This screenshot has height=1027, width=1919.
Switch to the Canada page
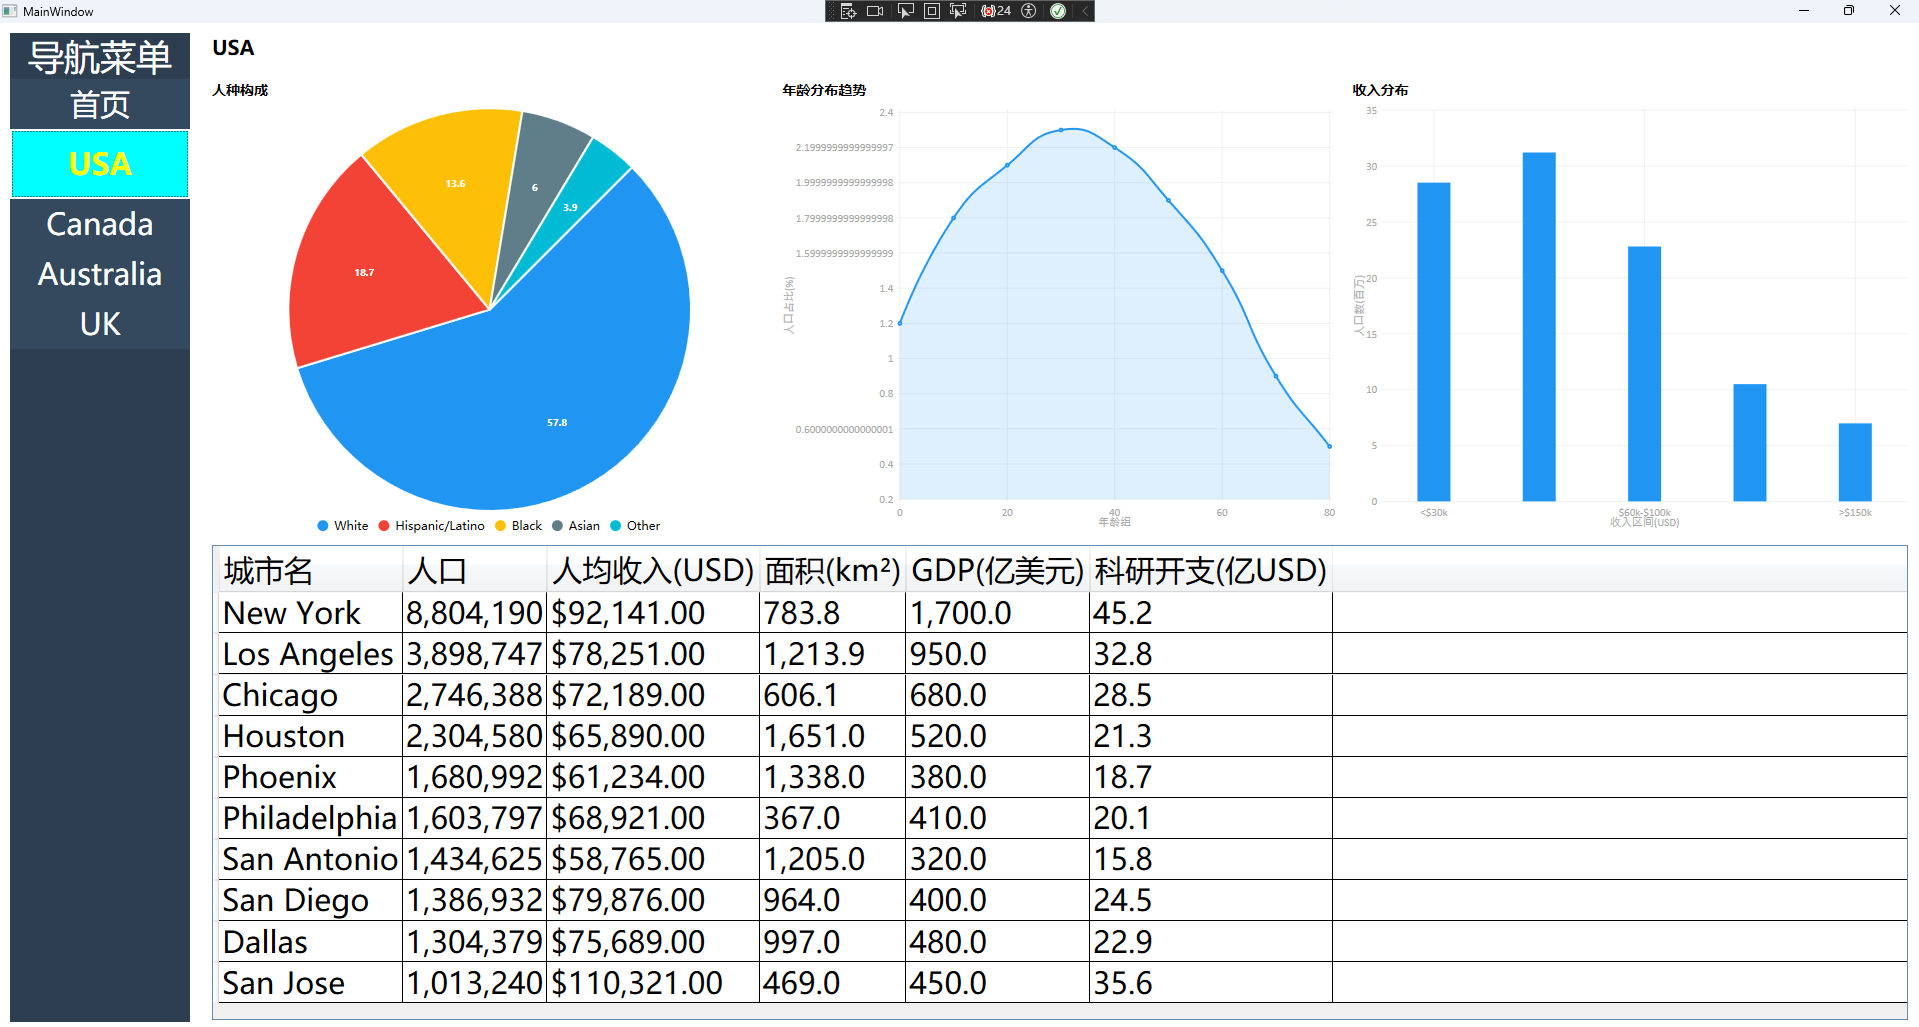click(x=100, y=224)
